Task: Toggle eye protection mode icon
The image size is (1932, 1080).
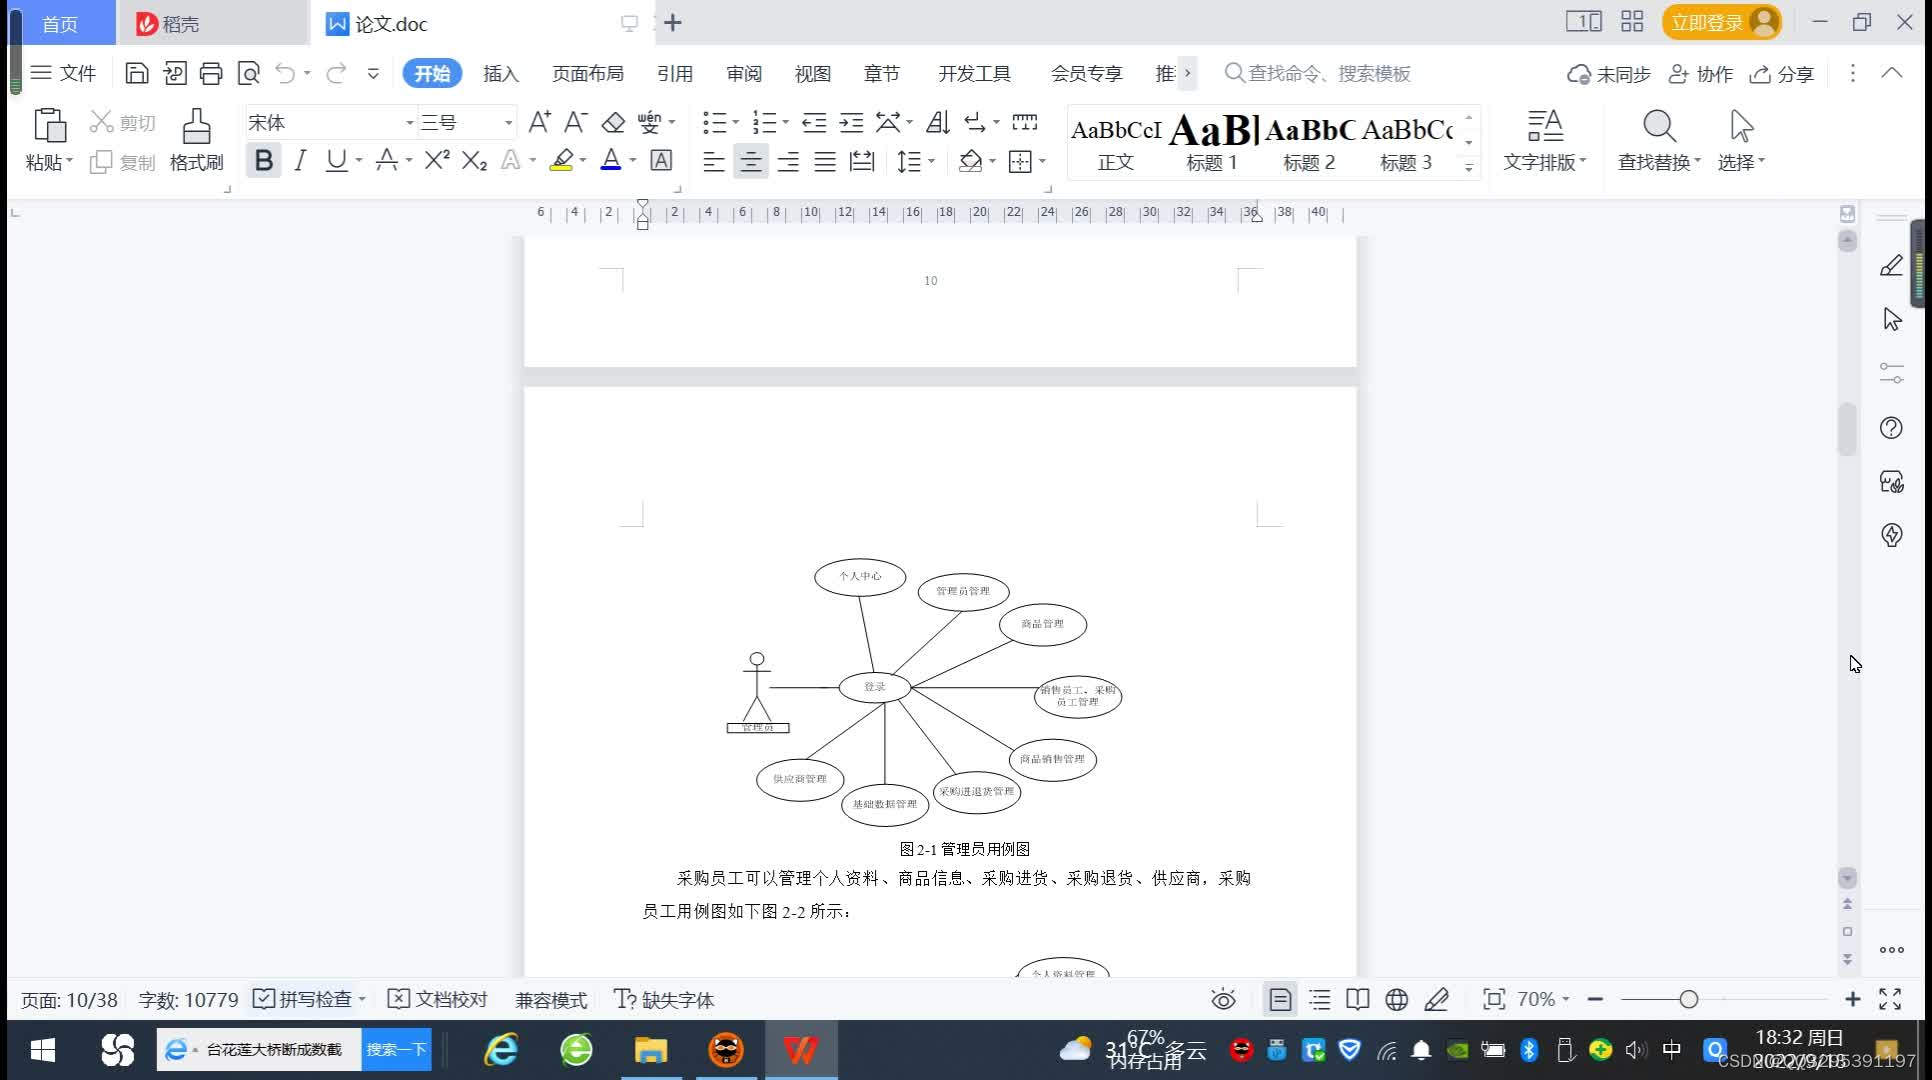Action: pos(1223,999)
